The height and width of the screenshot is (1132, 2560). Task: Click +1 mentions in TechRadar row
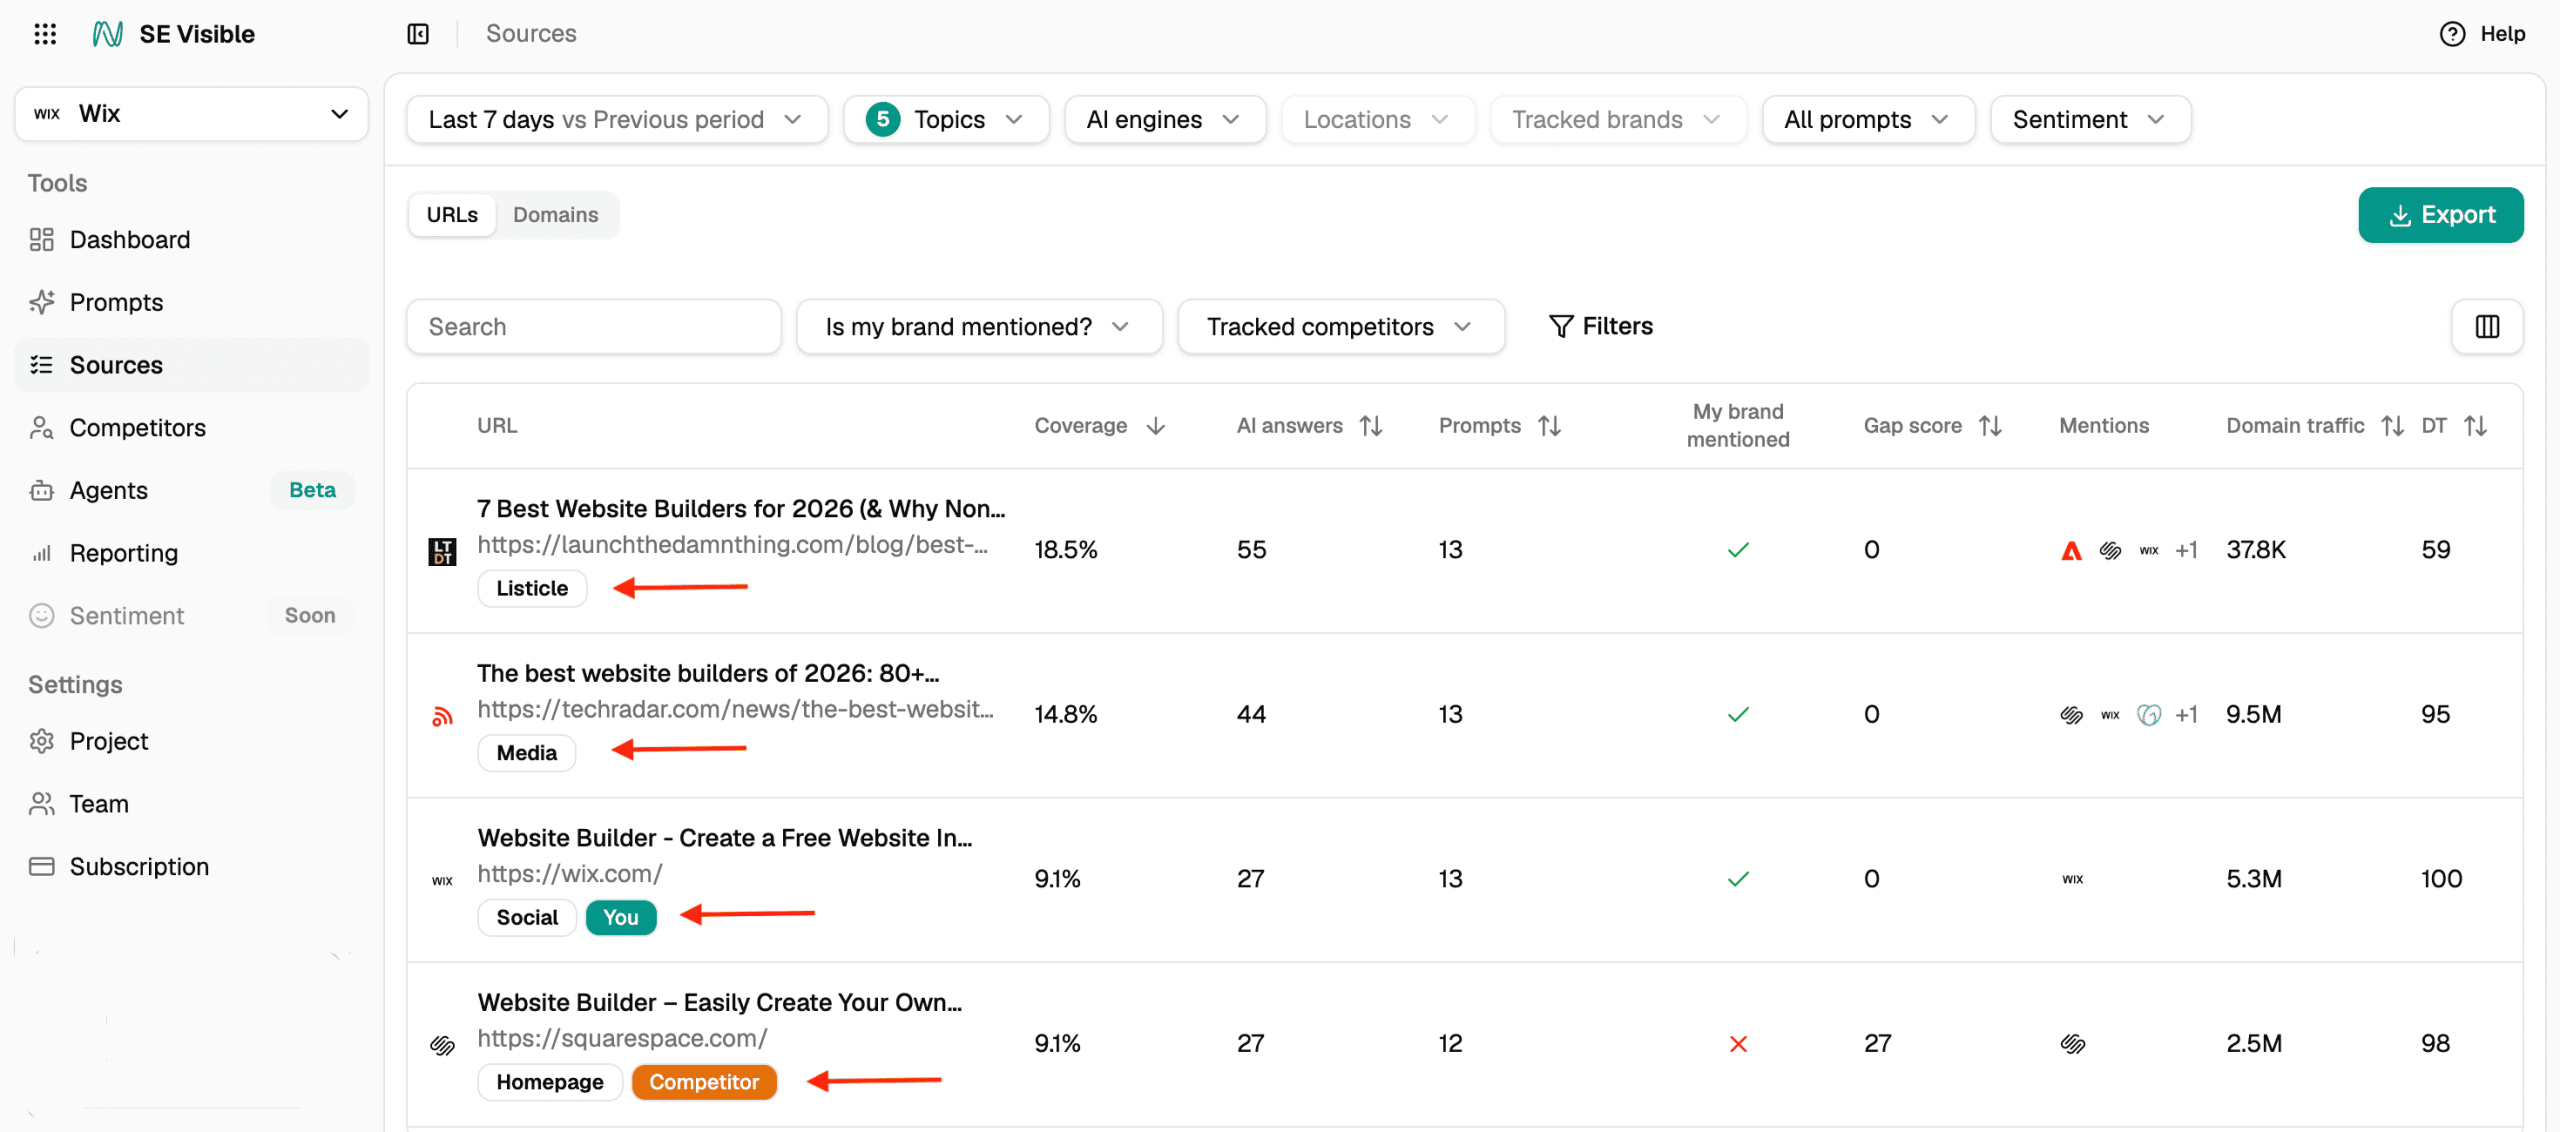click(2187, 714)
